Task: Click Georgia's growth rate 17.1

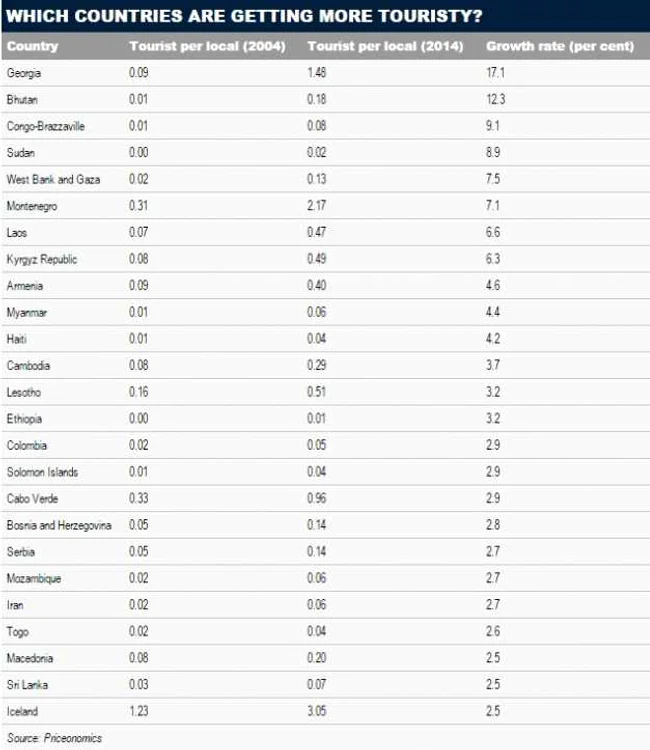Action: click(x=496, y=73)
